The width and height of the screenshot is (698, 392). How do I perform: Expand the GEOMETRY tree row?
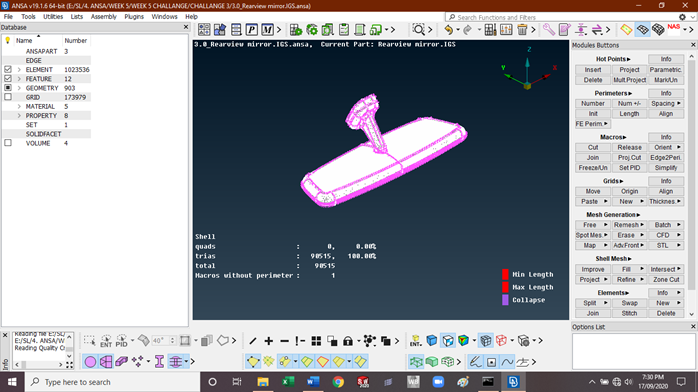(19, 88)
